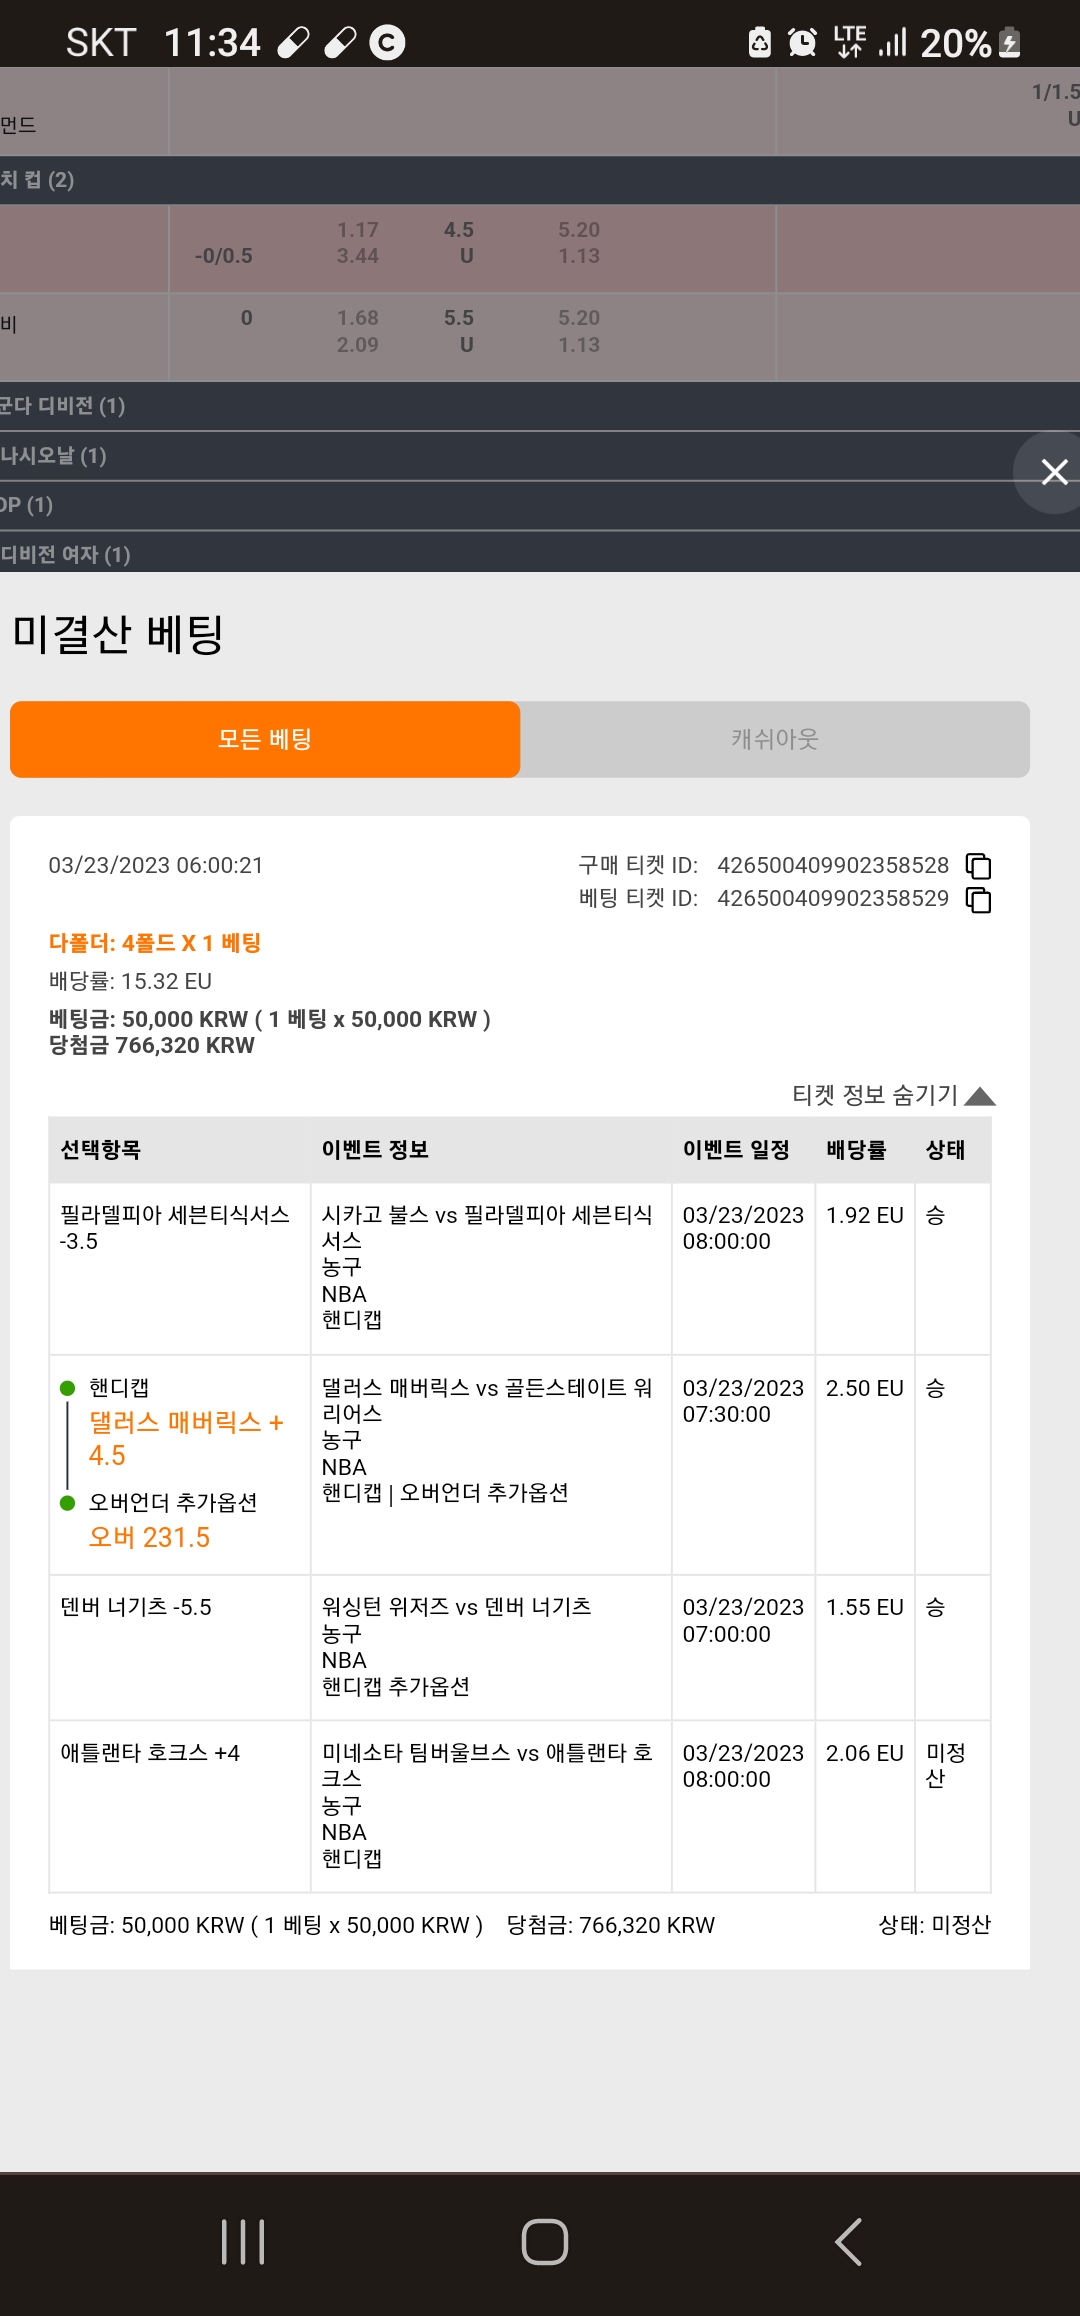Image resolution: width=1080 pixels, height=2316 pixels.
Task: Open the 덴버 너기츠 -5.5 selection row
Action: (136, 1607)
